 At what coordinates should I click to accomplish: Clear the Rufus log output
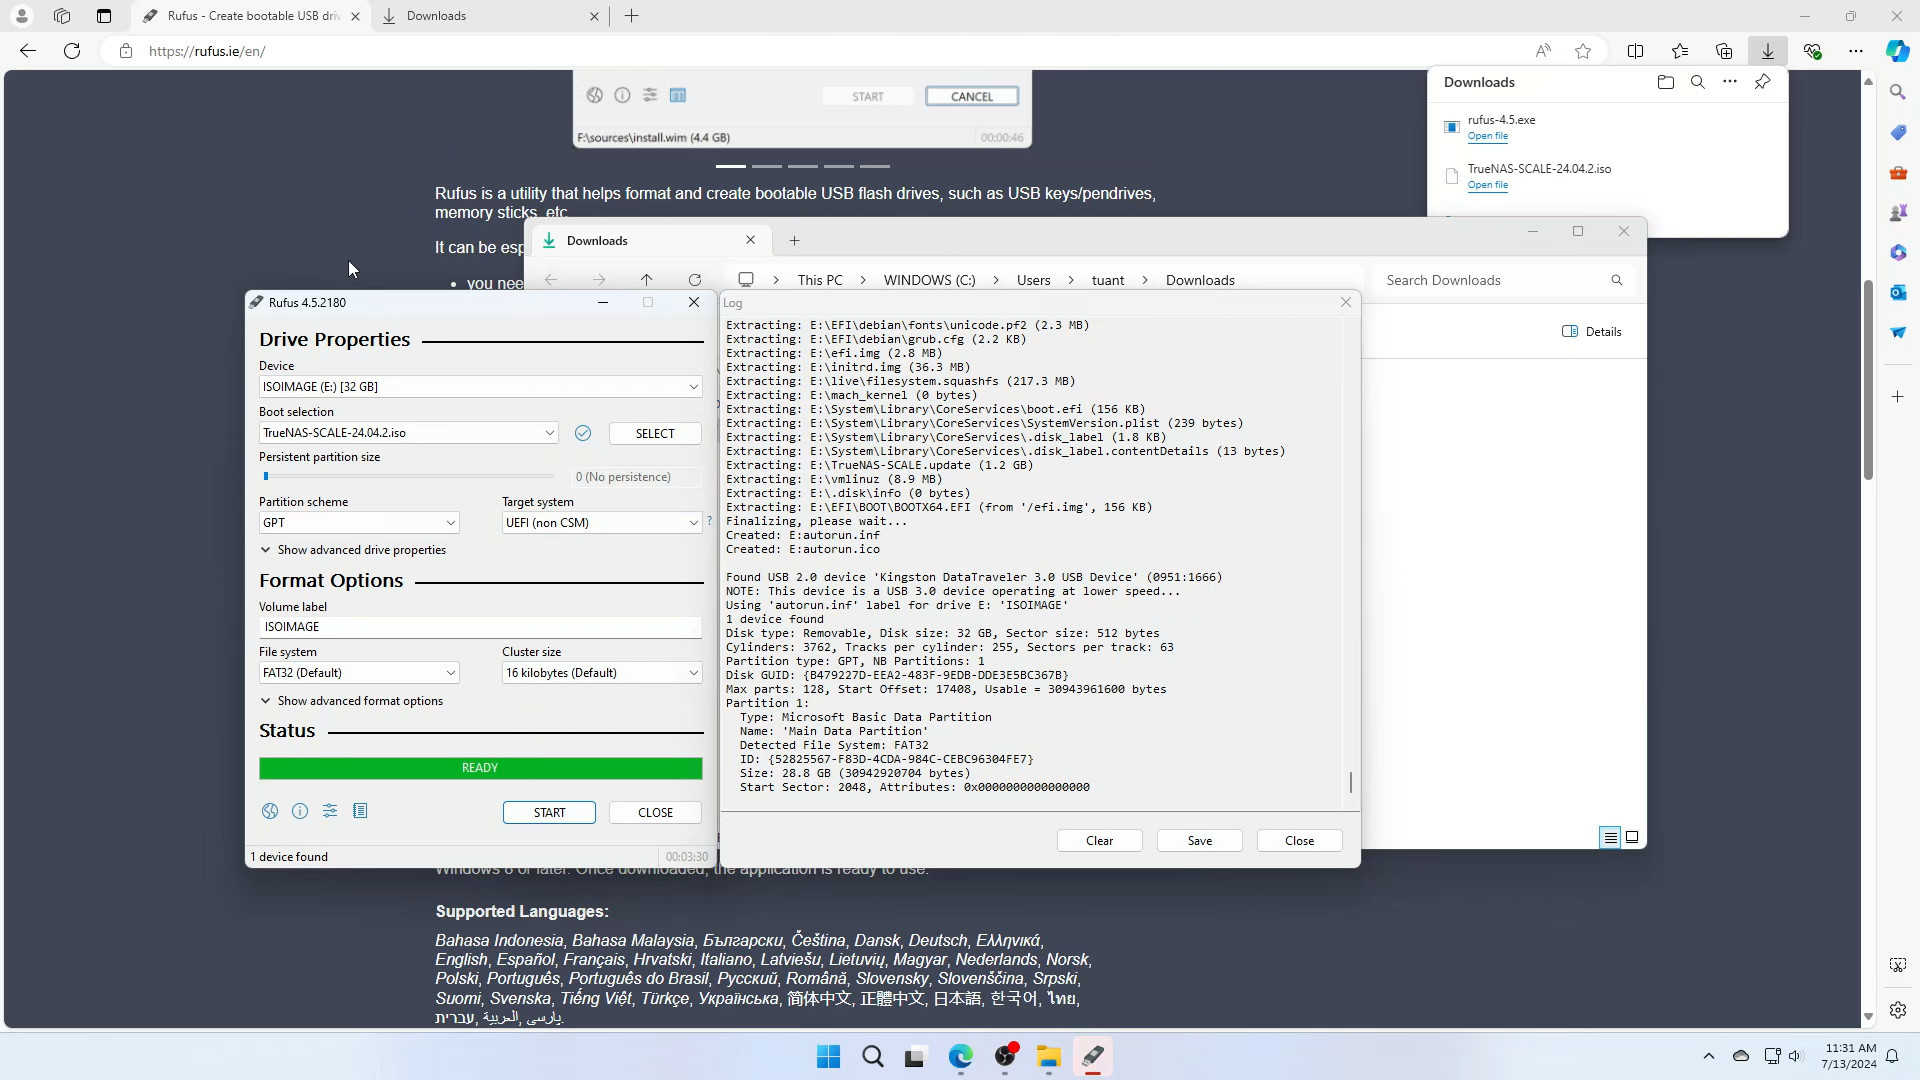click(x=1099, y=840)
